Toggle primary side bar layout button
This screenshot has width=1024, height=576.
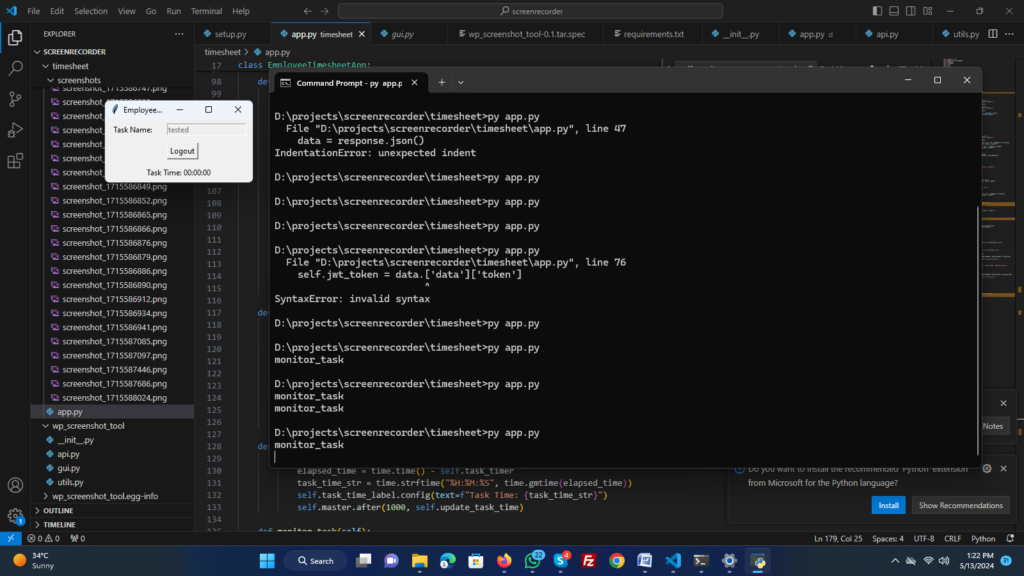pyautogui.click(x=878, y=11)
